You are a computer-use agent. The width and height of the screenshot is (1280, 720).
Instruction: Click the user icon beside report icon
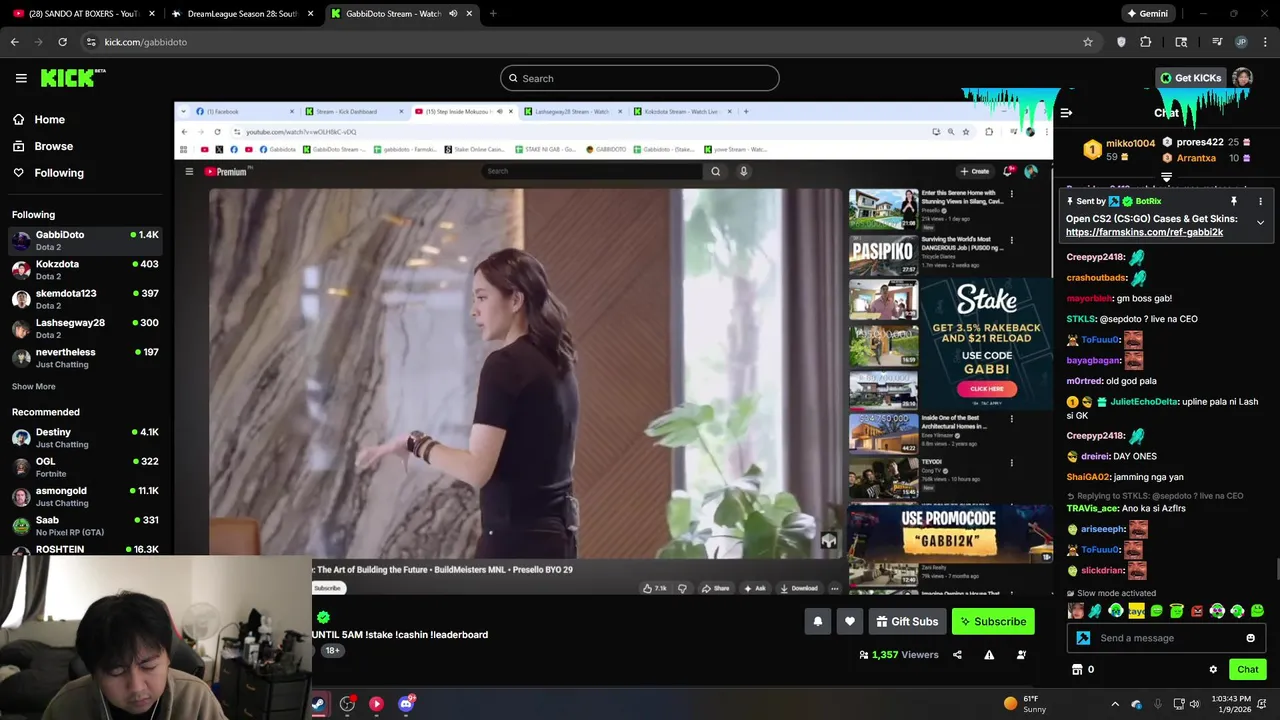coord(1021,655)
